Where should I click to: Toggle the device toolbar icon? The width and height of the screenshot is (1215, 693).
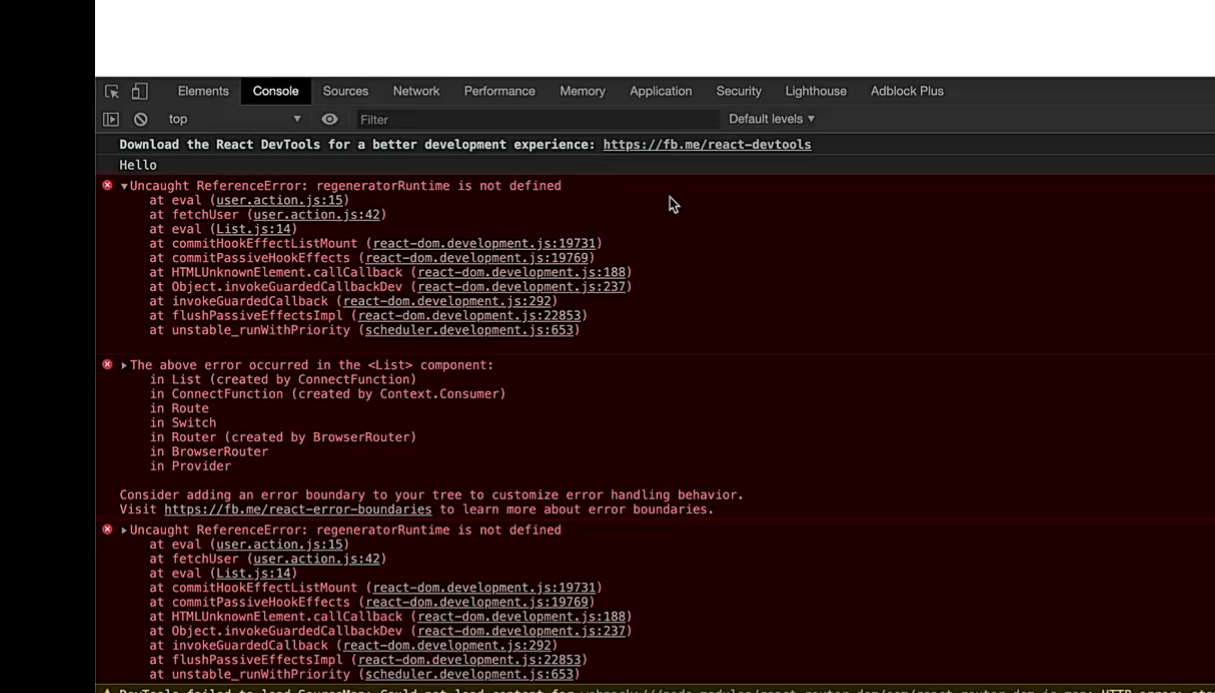point(139,91)
